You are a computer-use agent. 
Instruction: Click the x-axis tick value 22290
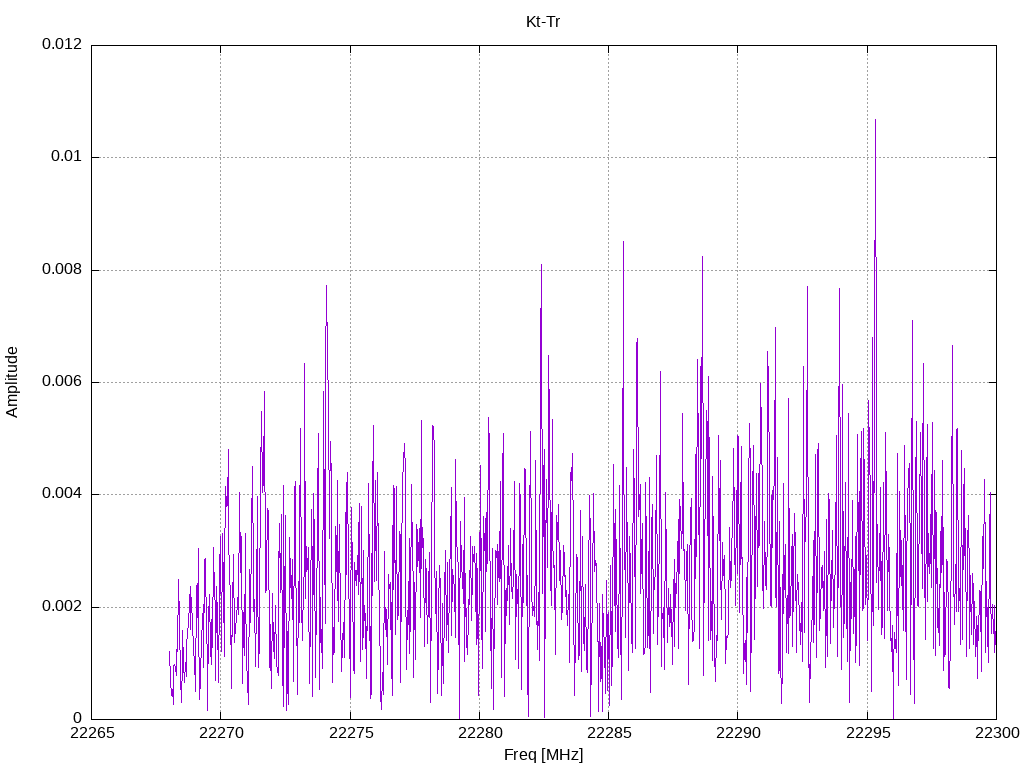(x=739, y=733)
